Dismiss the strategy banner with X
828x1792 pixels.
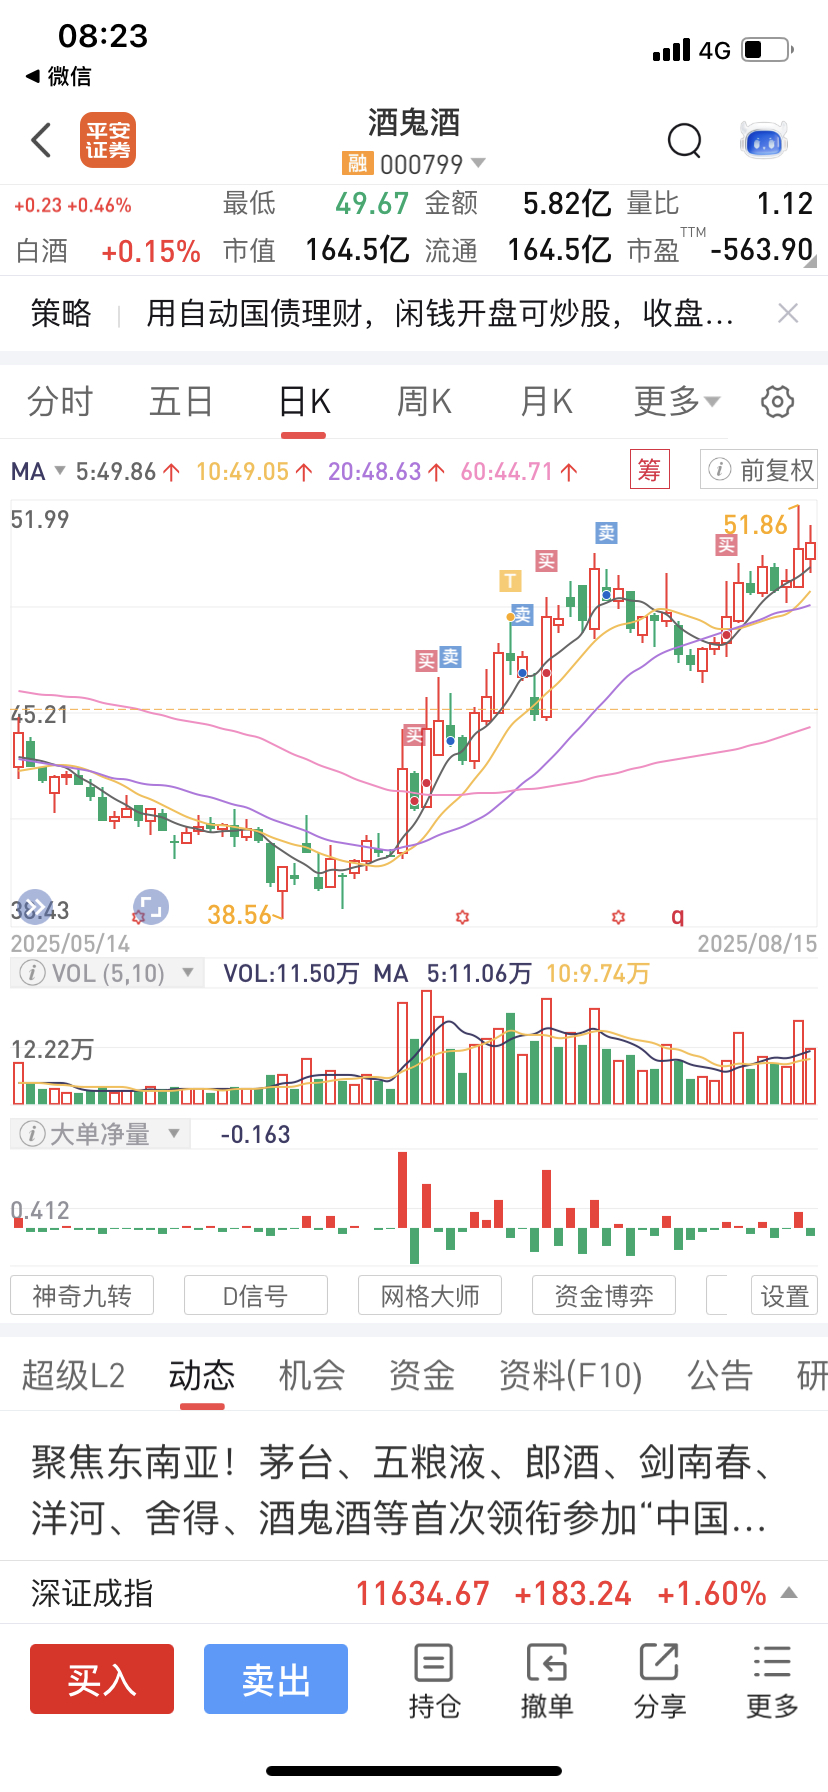pyautogui.click(x=788, y=314)
